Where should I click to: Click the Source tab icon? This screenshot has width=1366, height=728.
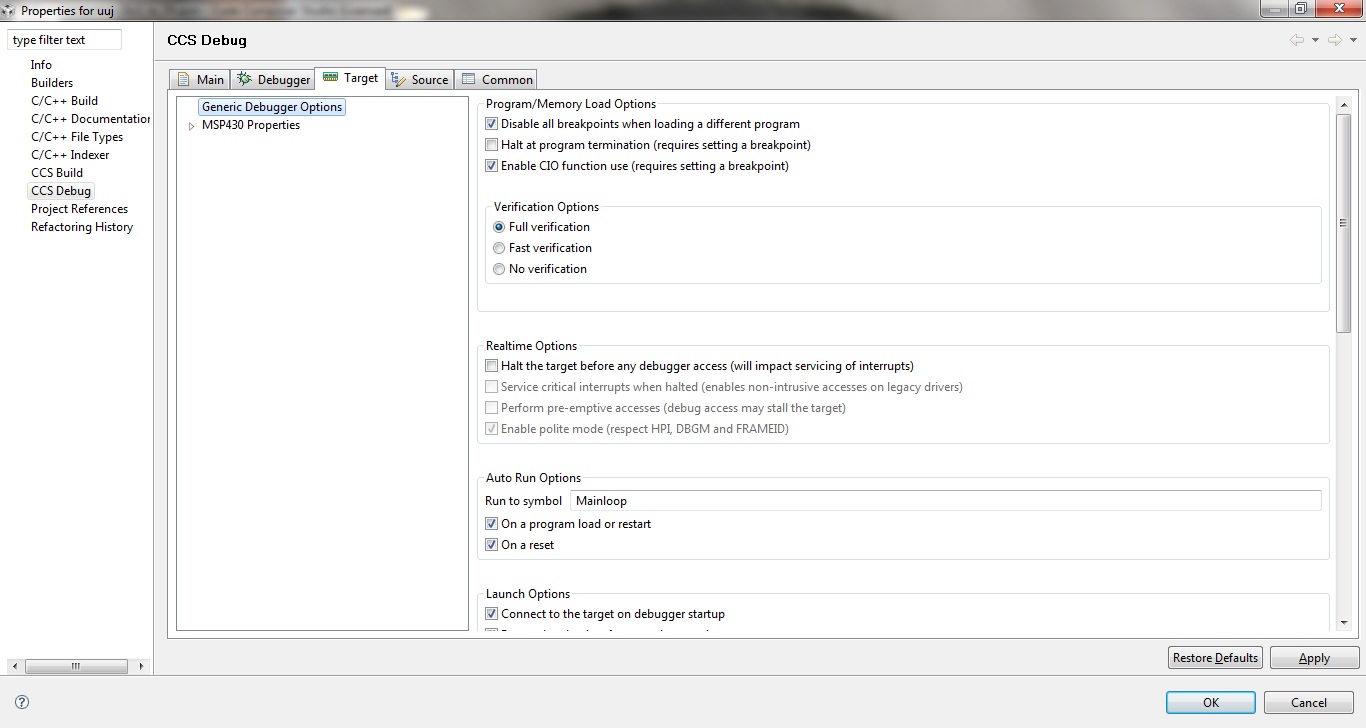(x=398, y=79)
